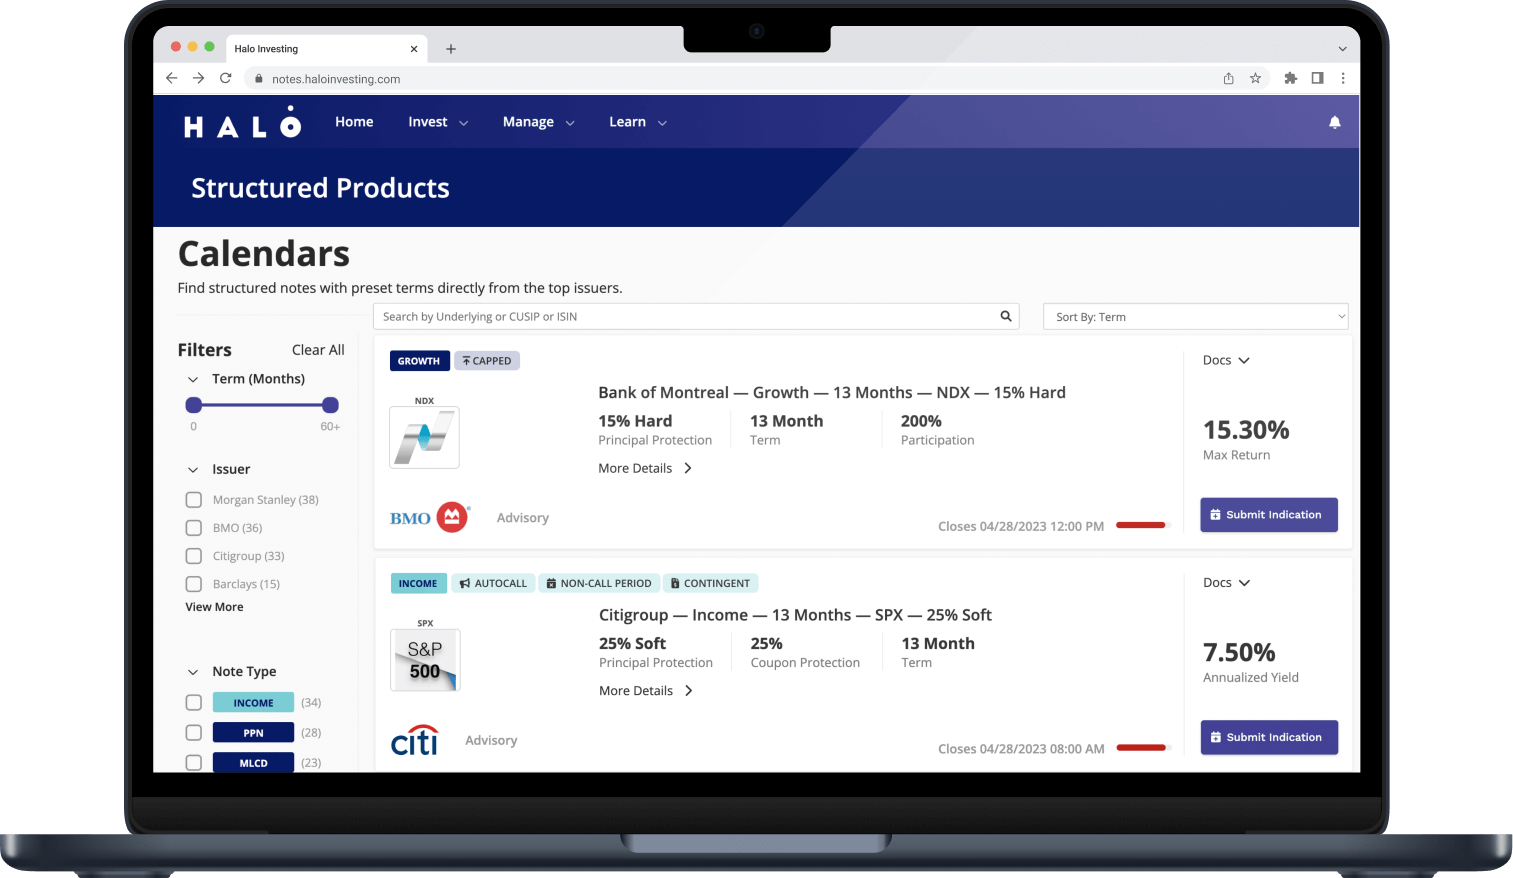
Task: Collapse the Issuer filter section
Action: (193, 469)
